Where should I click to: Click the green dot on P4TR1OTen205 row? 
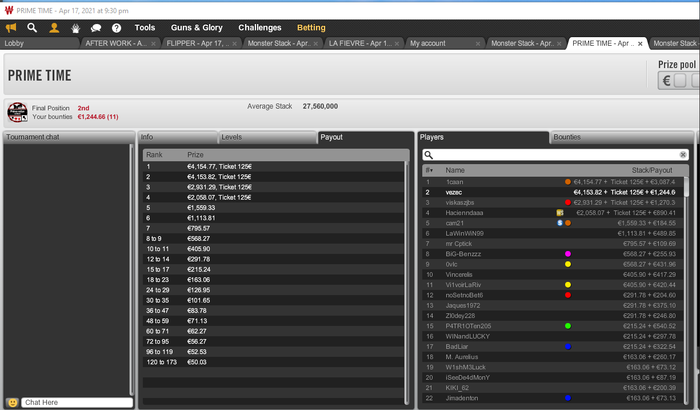[568, 326]
